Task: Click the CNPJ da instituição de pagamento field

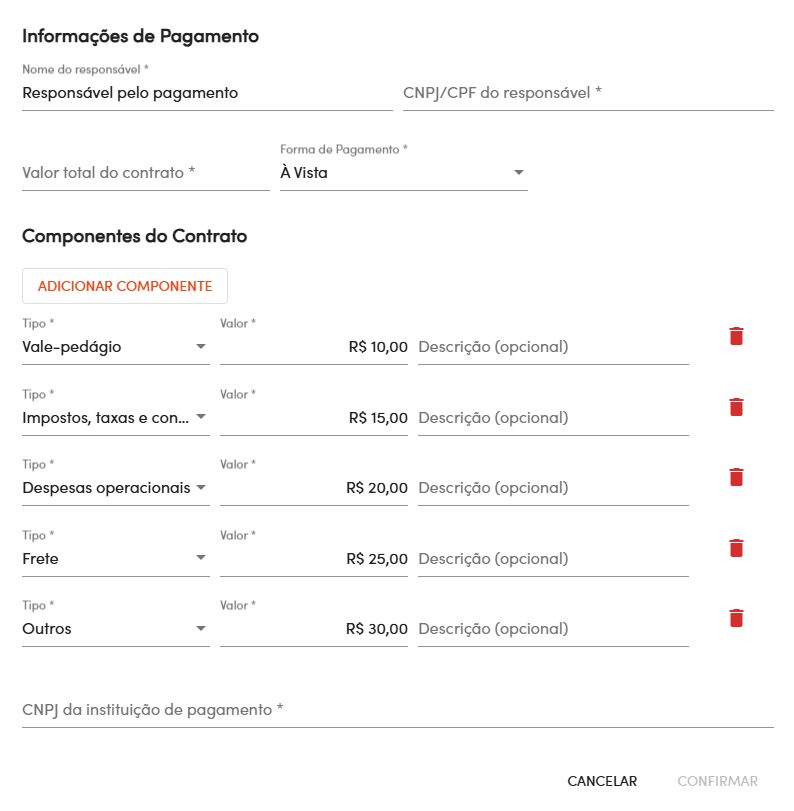Action: pyautogui.click(x=397, y=710)
